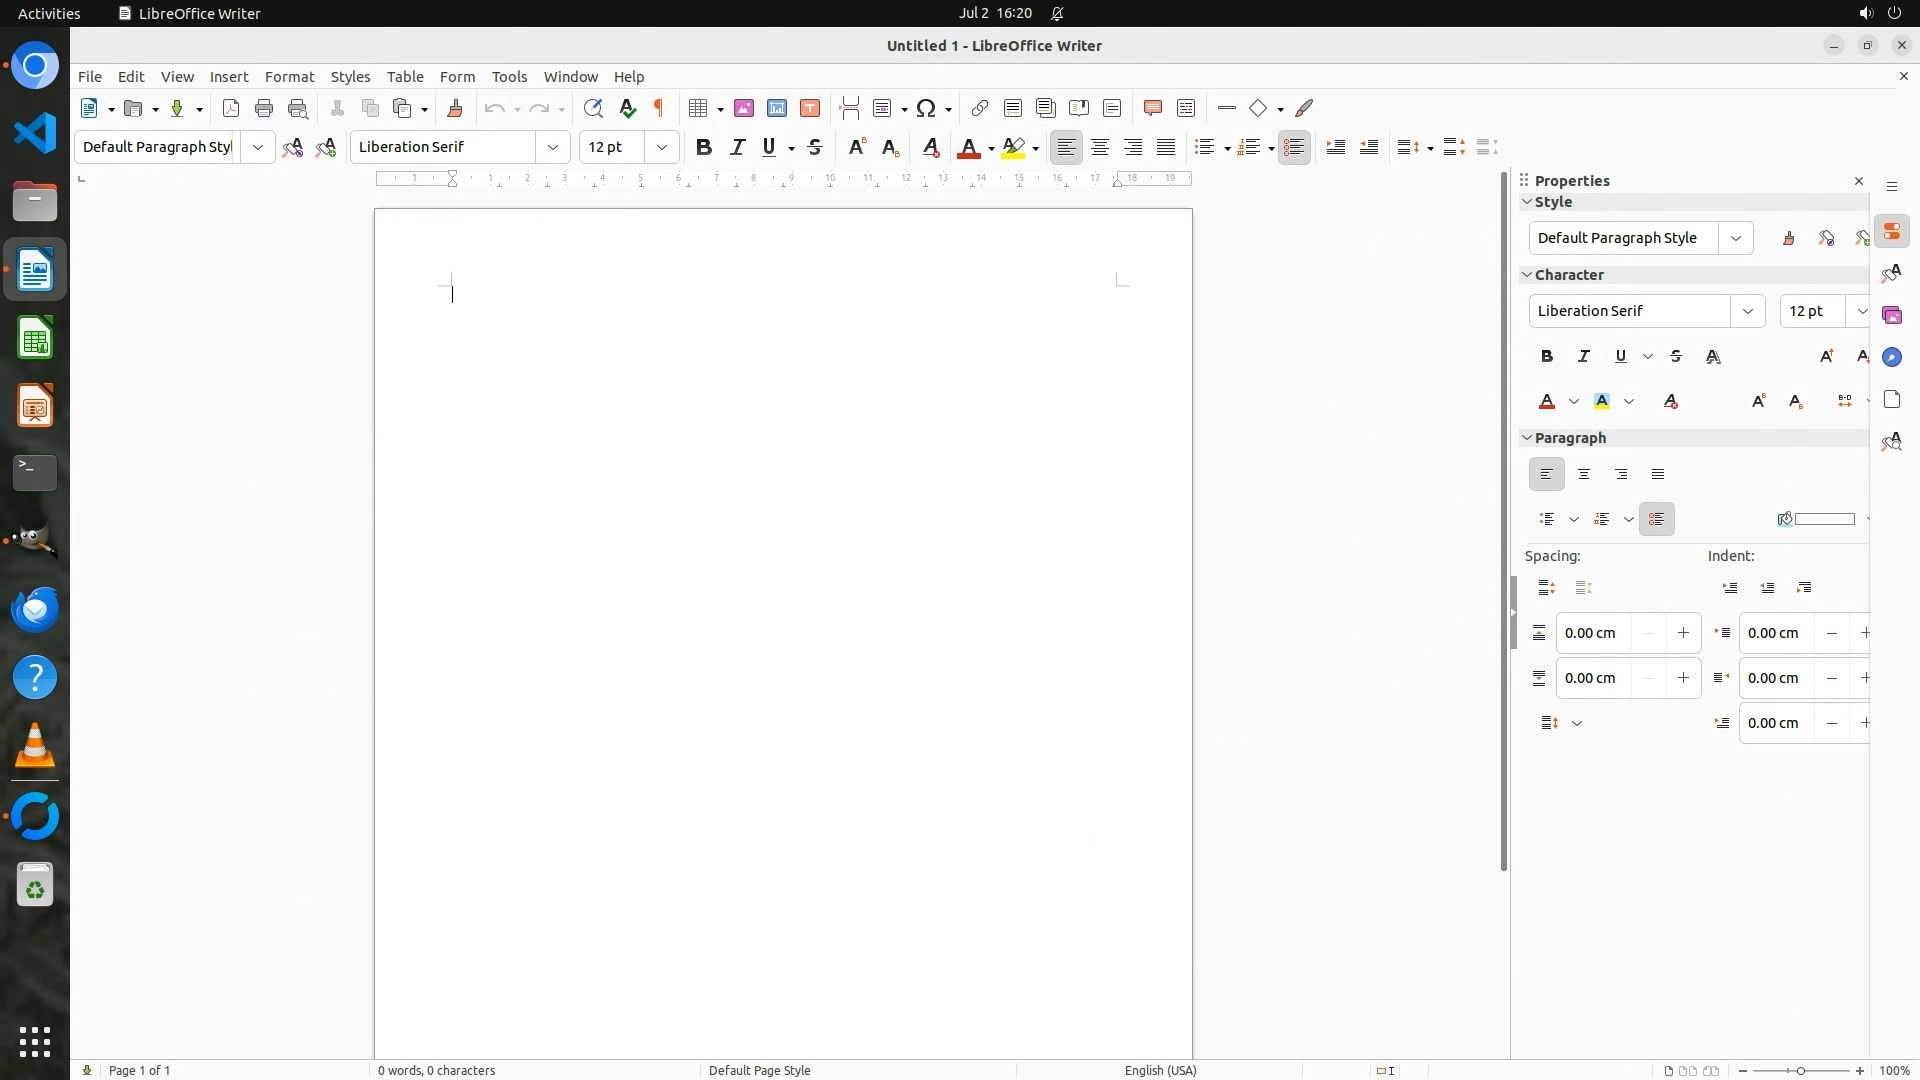Open the Tools menu
The width and height of the screenshot is (1920, 1080).
click(x=509, y=77)
